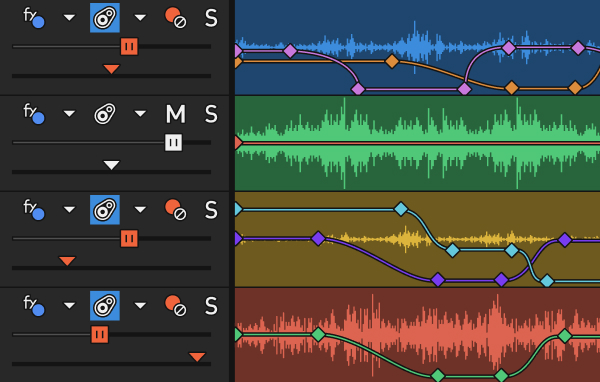Click record arm icon on red track
This screenshot has height=382, width=600.
tap(175, 306)
